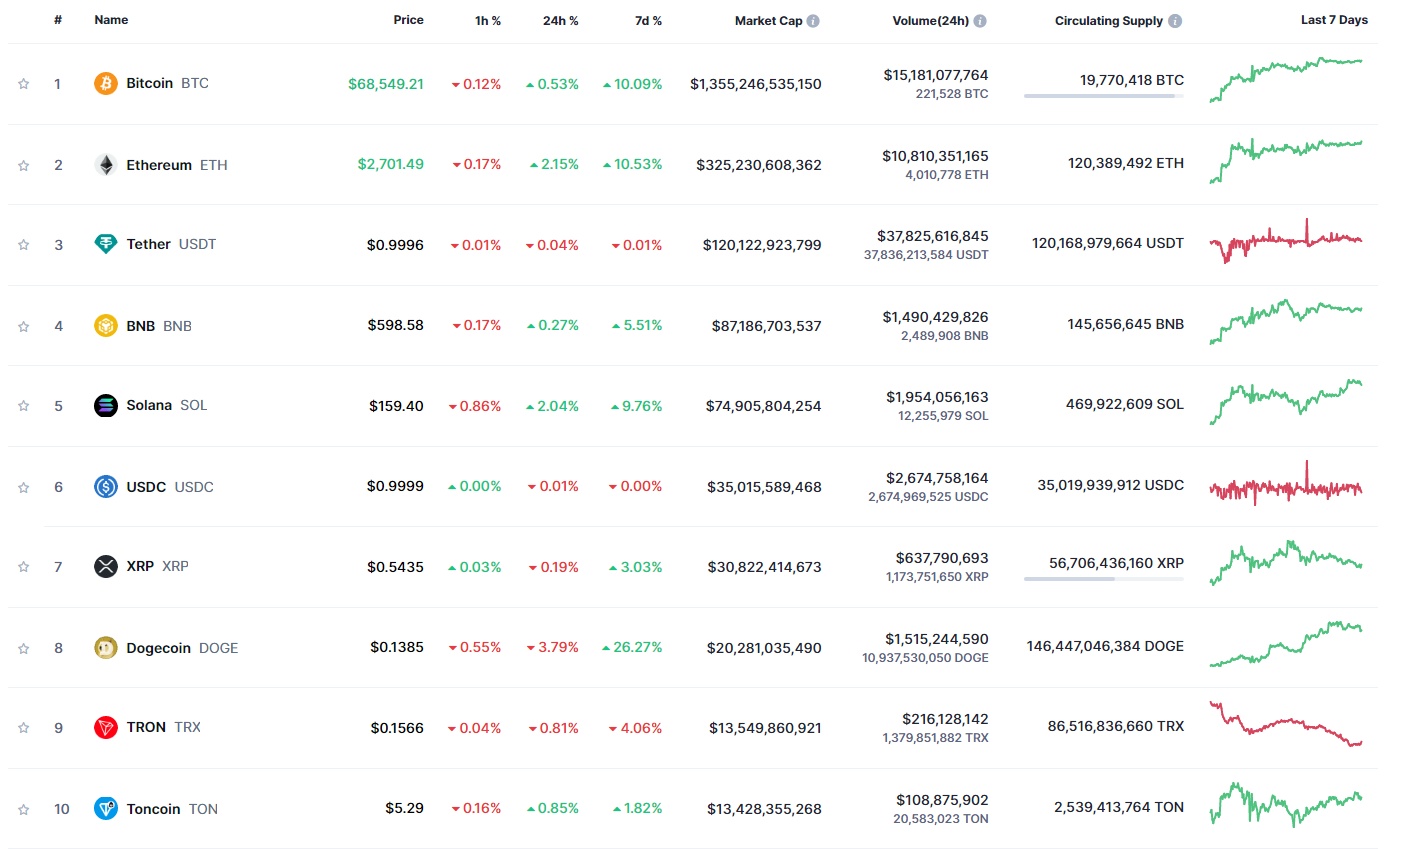Click the TRON logo icon
Viewport: 1404px width, 849px height.
[106, 727]
